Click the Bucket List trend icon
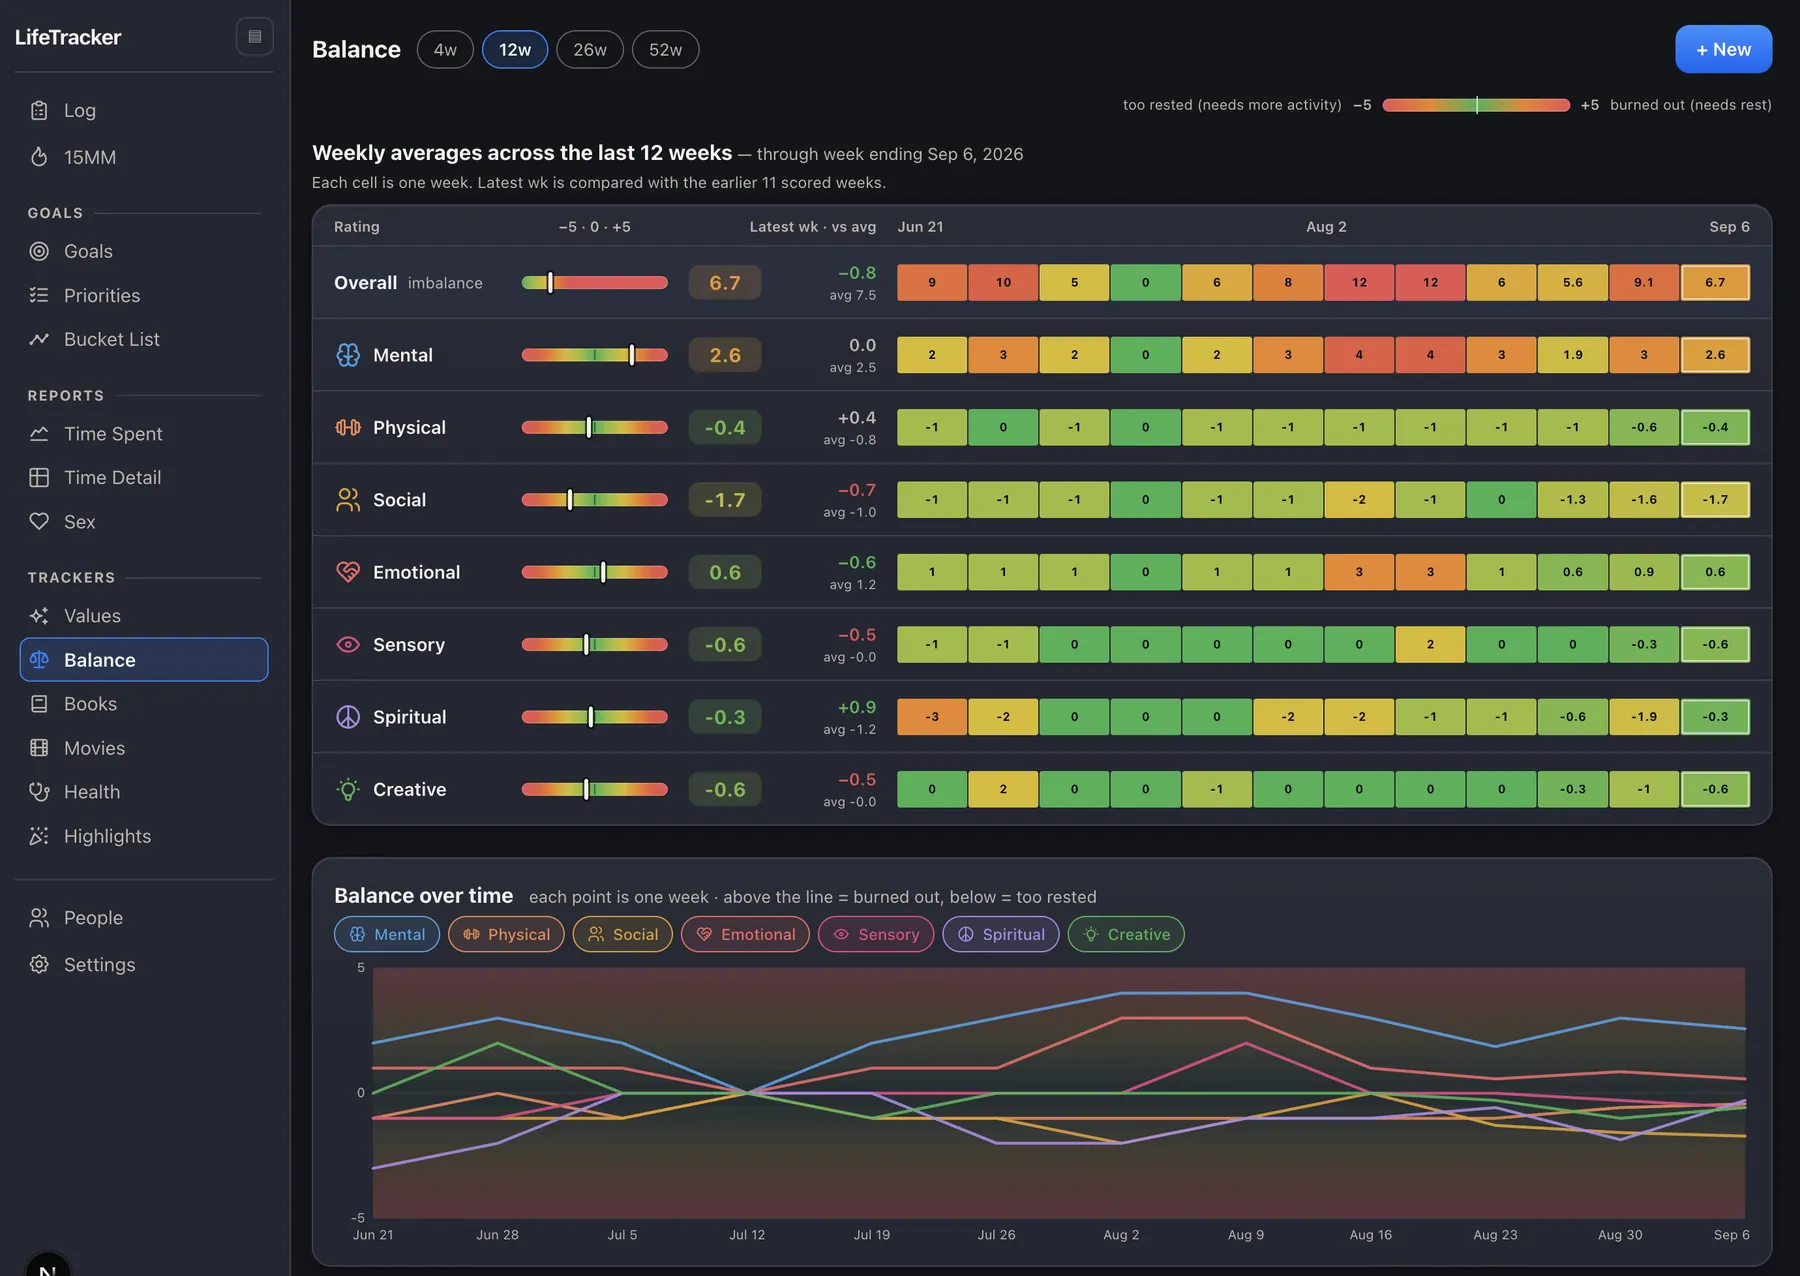 click(39, 339)
